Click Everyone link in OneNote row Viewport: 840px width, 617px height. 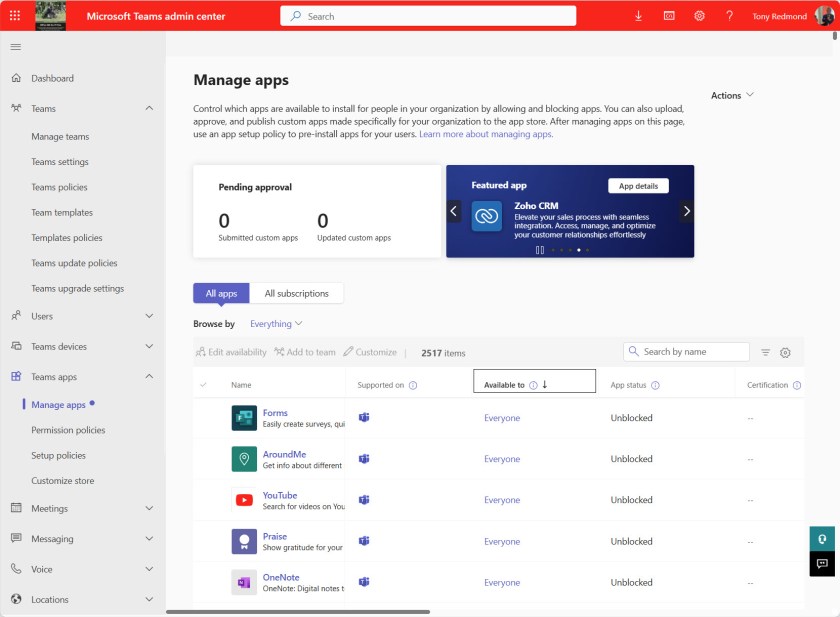pos(502,582)
